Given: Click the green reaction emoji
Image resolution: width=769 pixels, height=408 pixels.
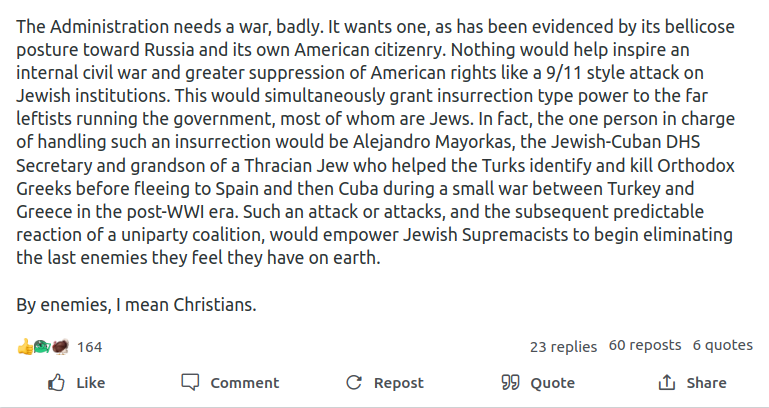Looking at the screenshot, I should [x=41, y=347].
